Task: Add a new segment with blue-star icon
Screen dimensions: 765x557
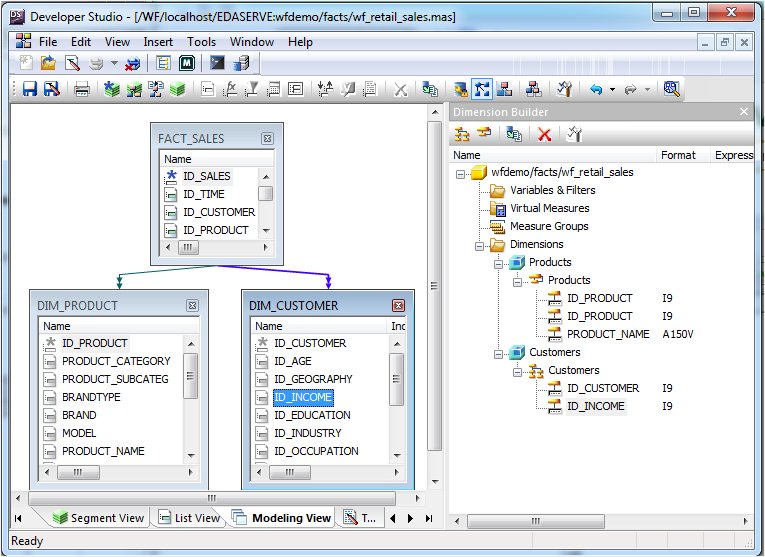Action: tap(112, 89)
